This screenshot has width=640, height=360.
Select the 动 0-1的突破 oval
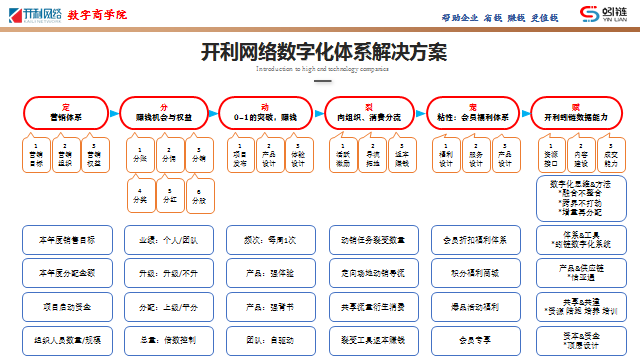click(x=265, y=113)
